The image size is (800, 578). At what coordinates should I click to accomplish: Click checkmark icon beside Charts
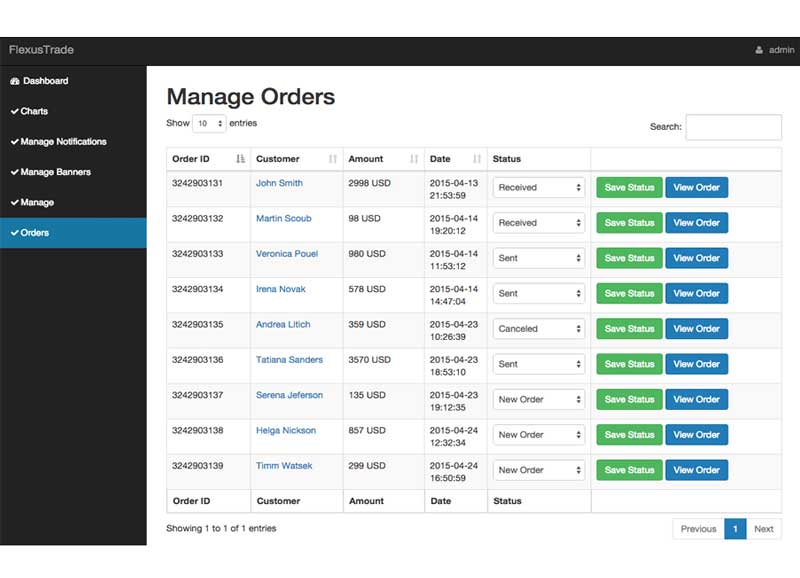15,111
